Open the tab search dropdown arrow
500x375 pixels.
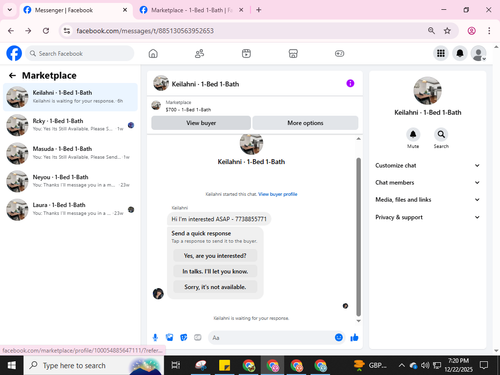10,10
